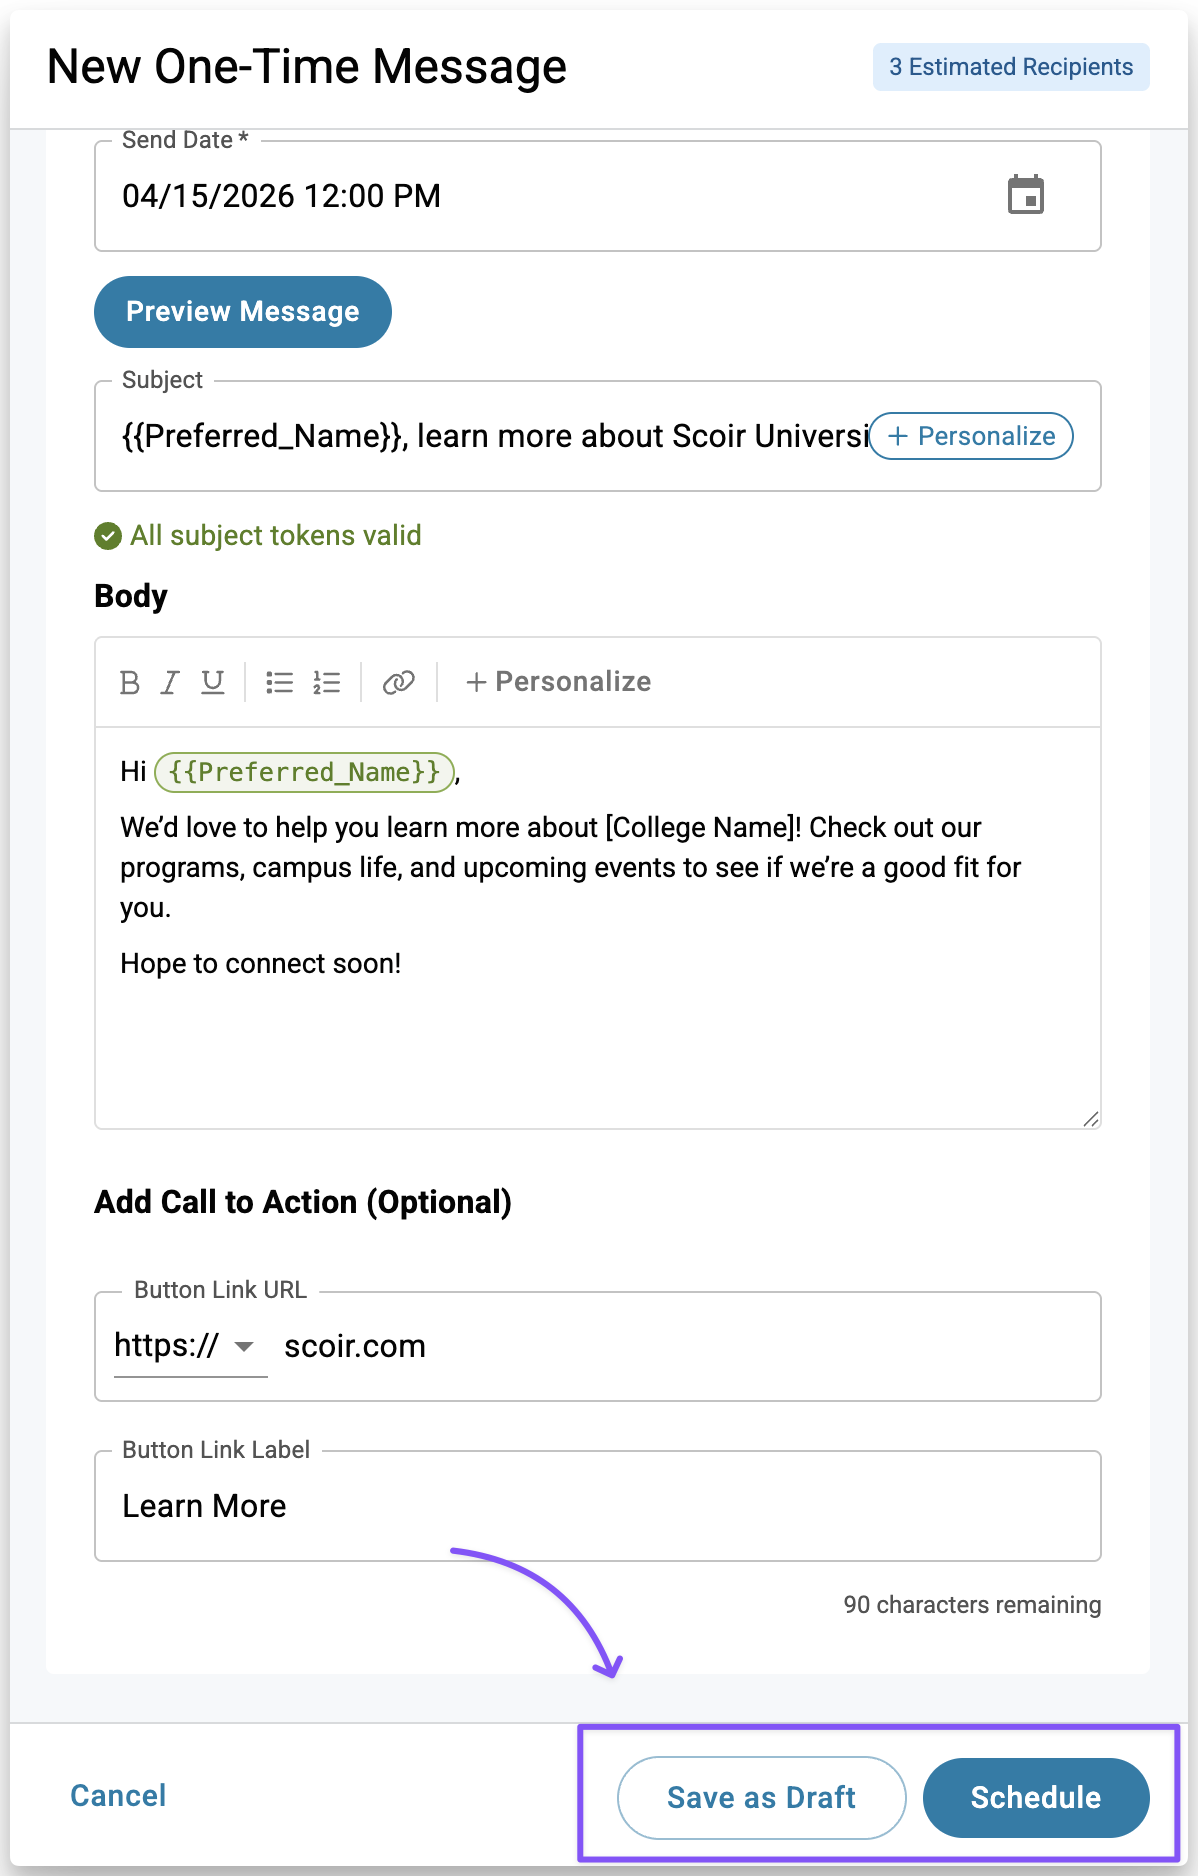This screenshot has height=1876, width=1198.
Task: Click the Schedule button
Action: click(x=1035, y=1797)
